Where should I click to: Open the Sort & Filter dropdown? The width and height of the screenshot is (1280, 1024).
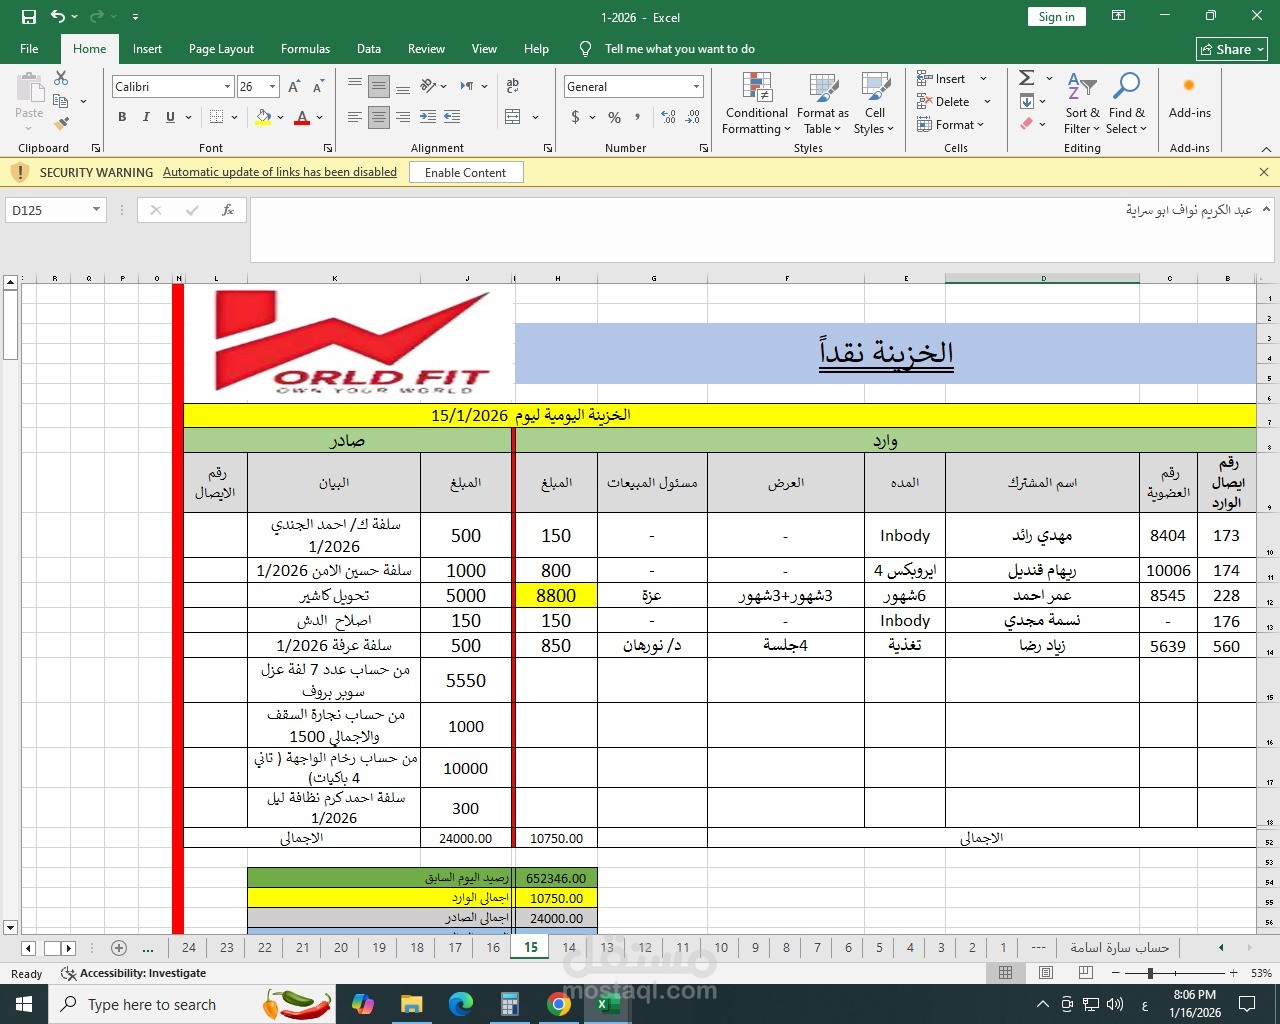click(1082, 103)
